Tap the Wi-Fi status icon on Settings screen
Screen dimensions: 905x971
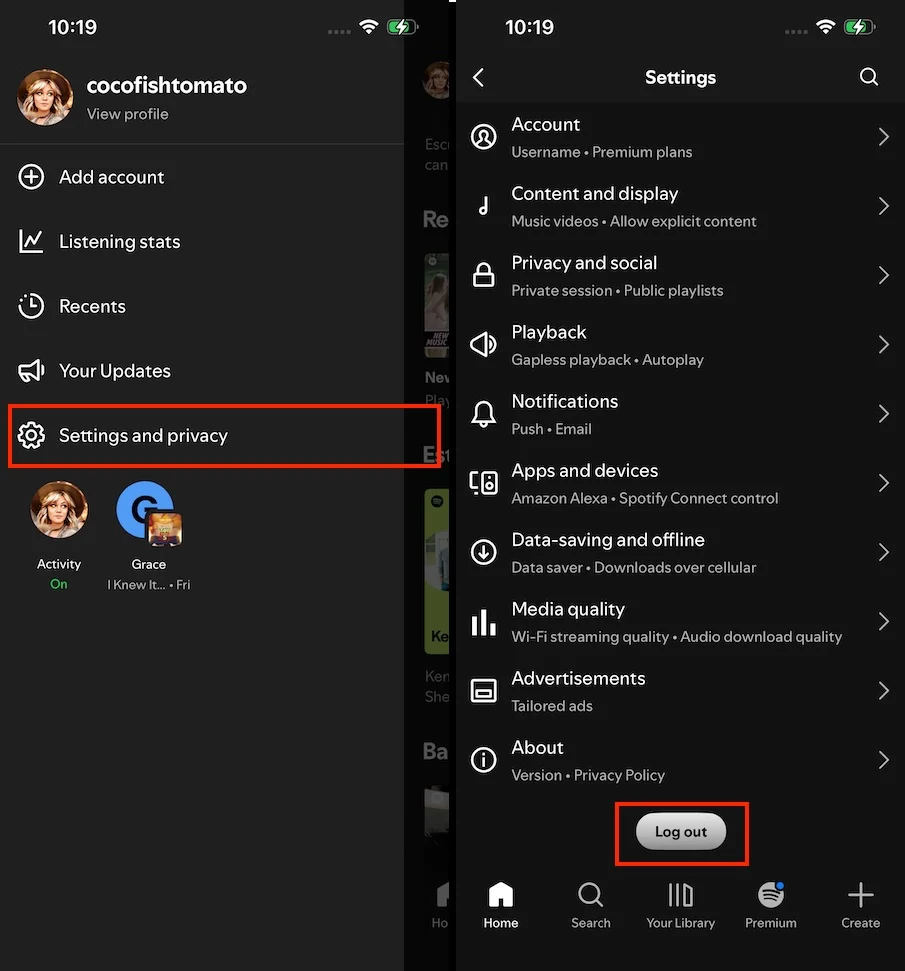(x=825, y=27)
